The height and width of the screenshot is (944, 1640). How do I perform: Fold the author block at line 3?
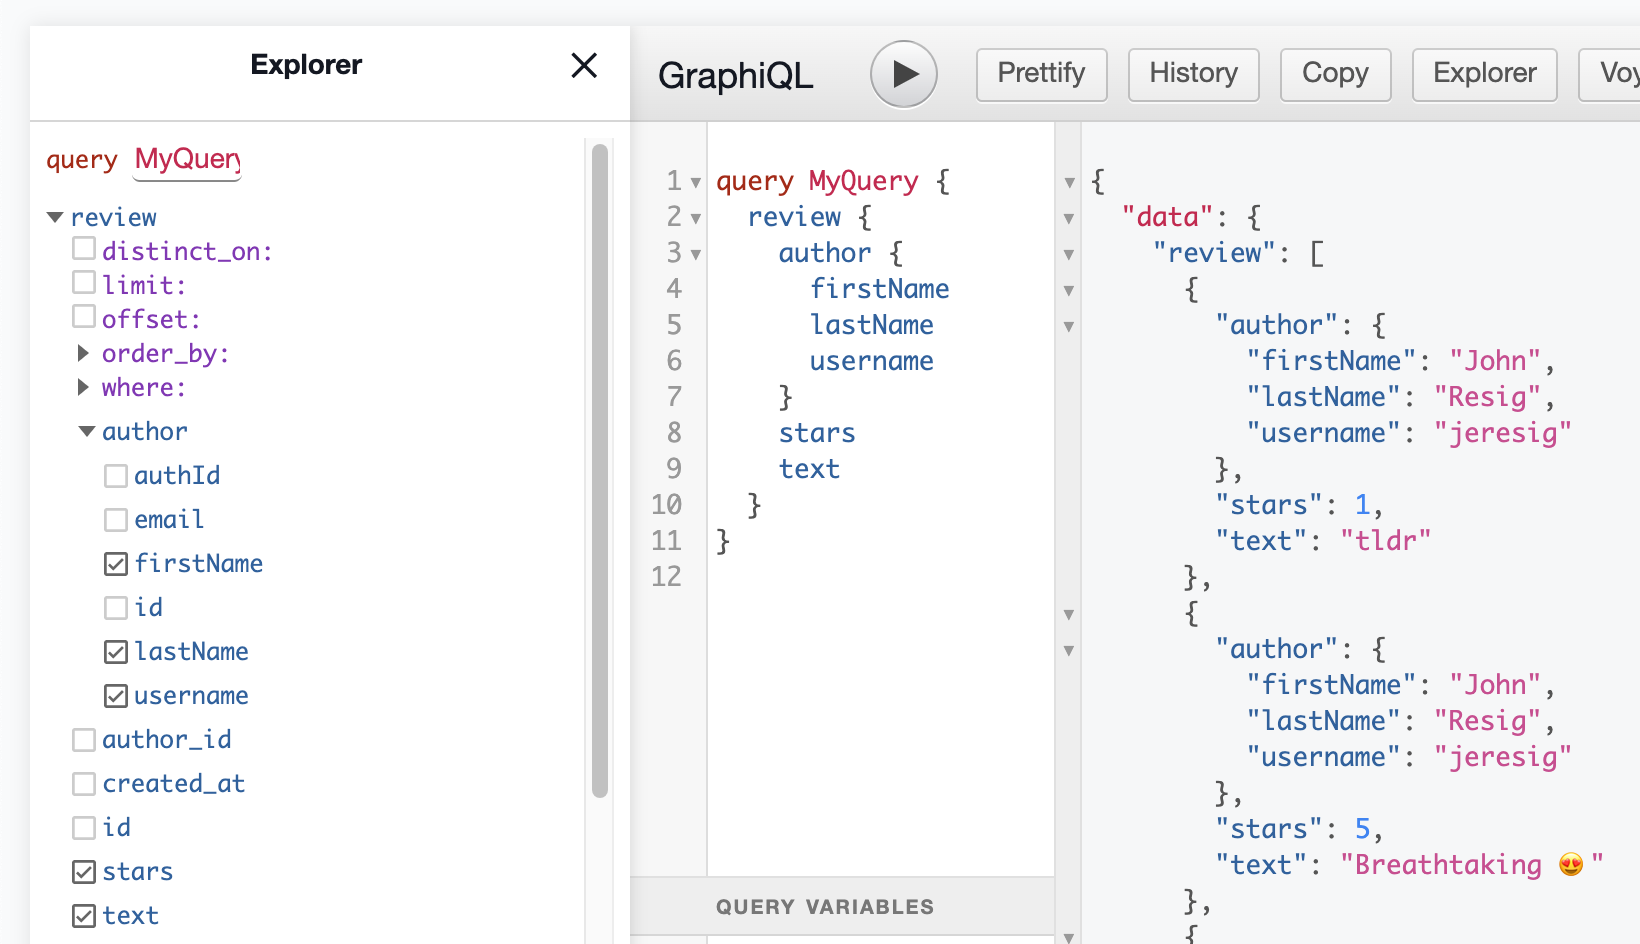click(x=696, y=255)
